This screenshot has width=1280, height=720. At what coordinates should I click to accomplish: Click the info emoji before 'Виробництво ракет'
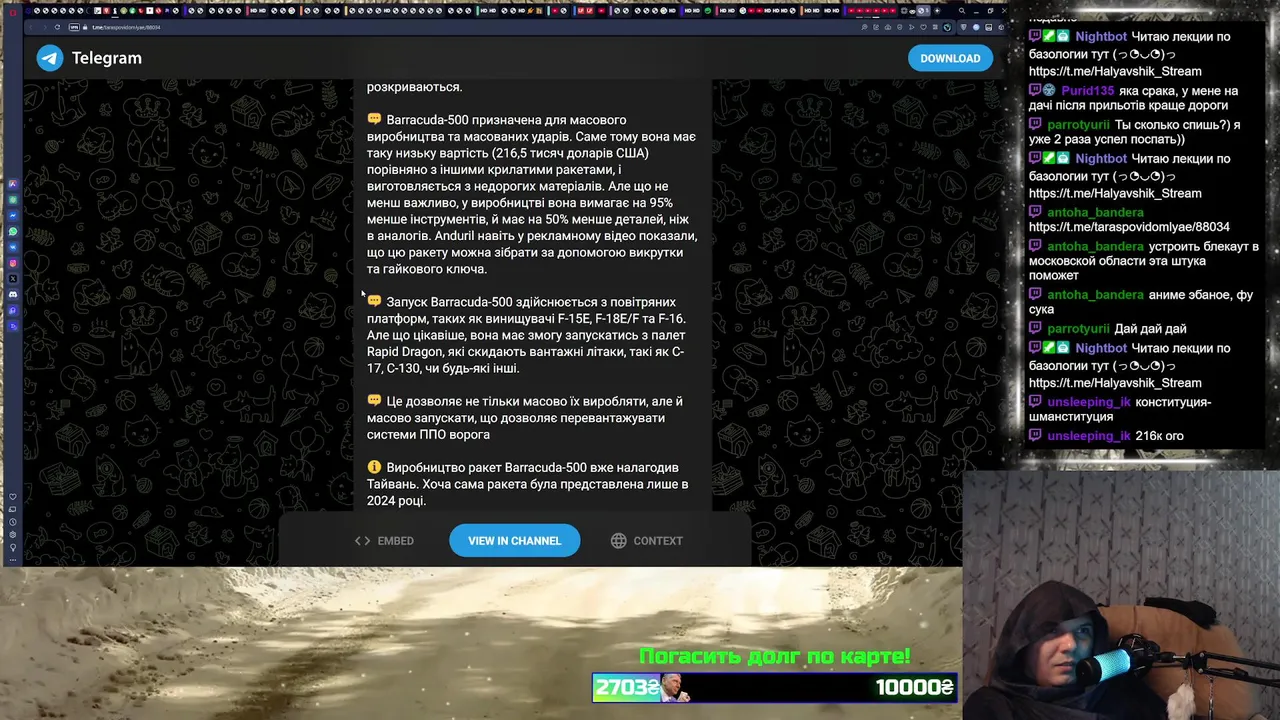pyautogui.click(x=374, y=467)
